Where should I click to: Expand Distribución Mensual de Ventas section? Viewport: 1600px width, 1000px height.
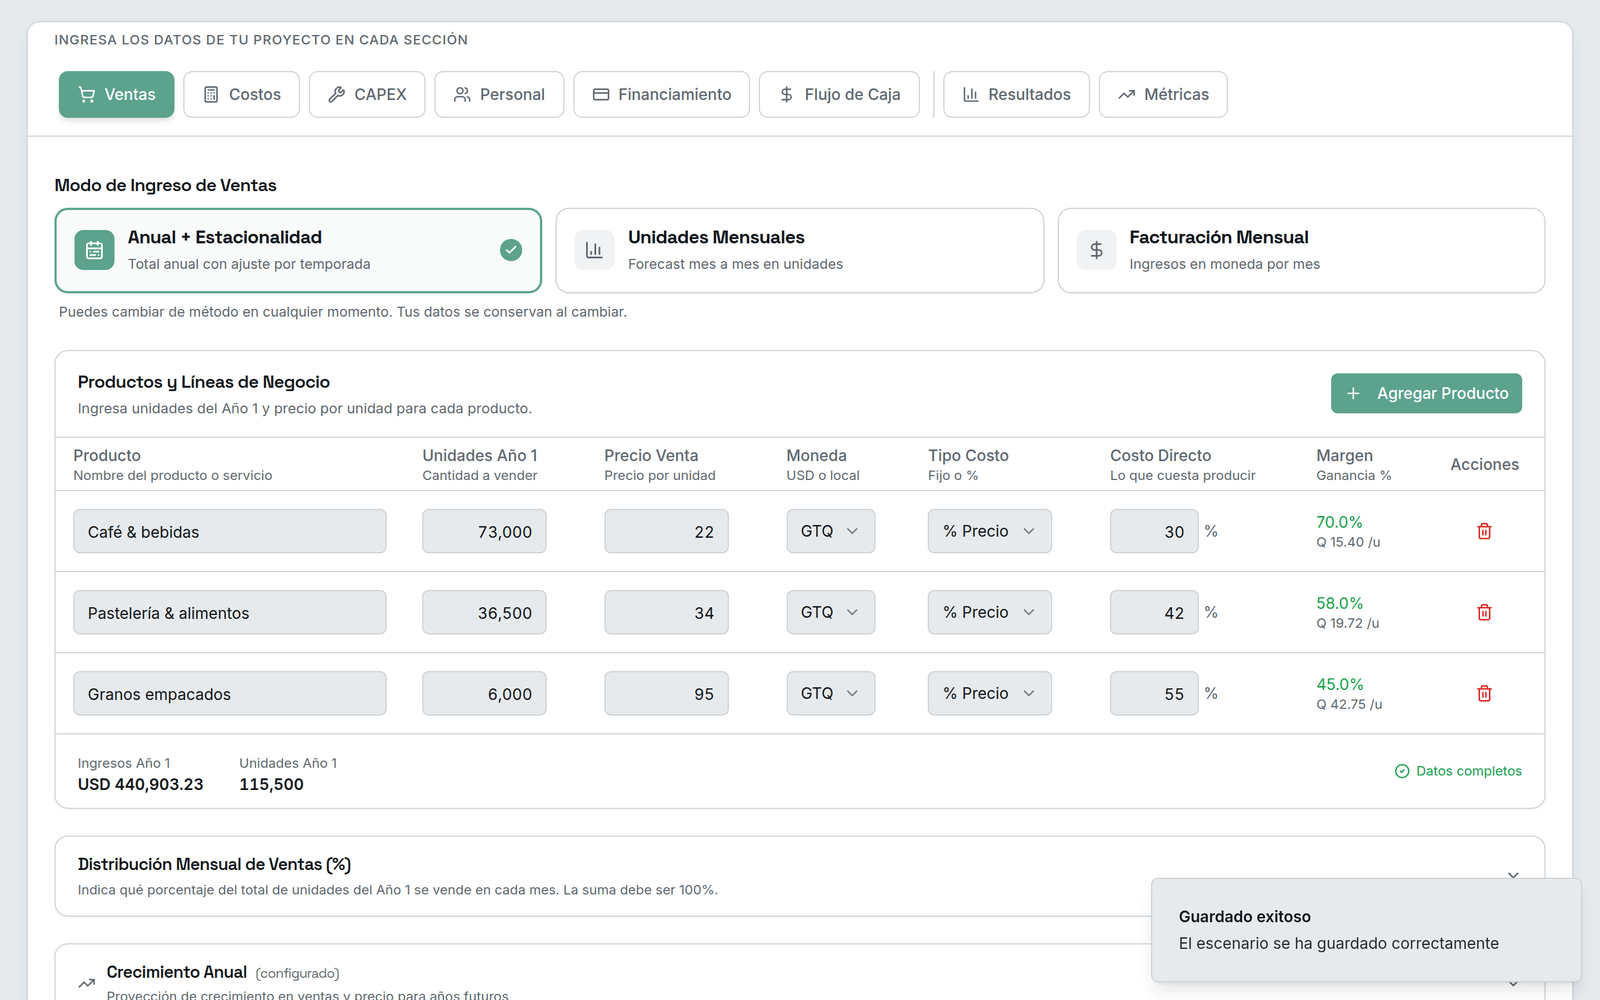tap(1513, 876)
